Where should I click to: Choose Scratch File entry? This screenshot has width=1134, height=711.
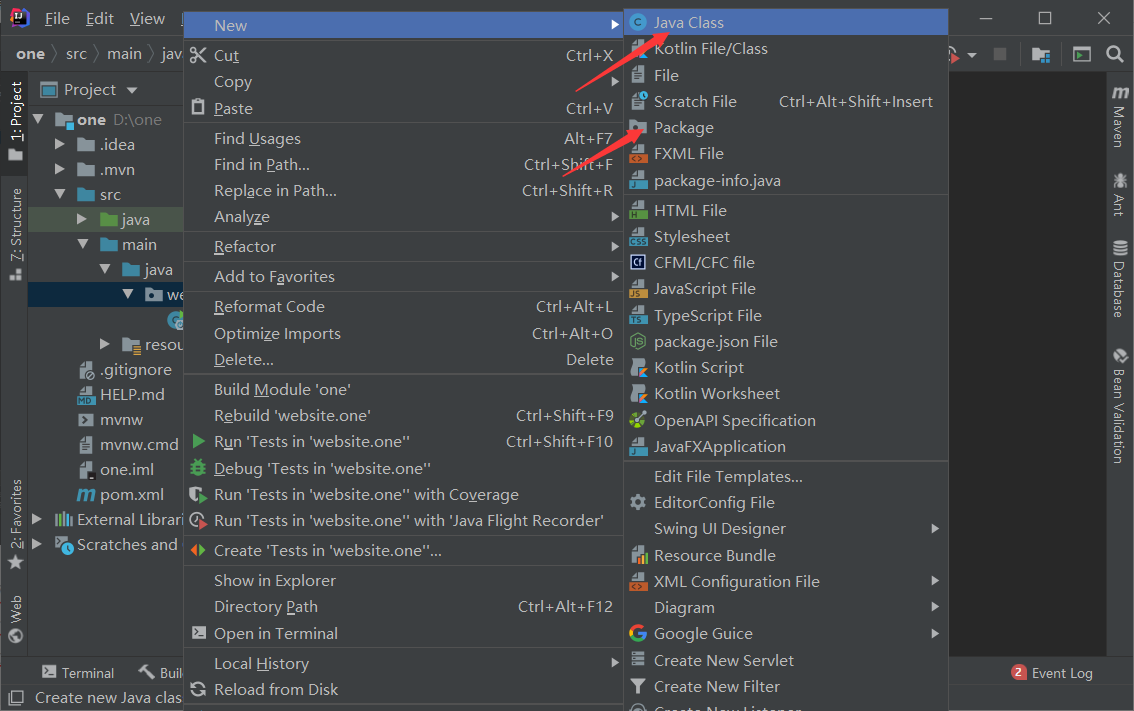coord(785,101)
